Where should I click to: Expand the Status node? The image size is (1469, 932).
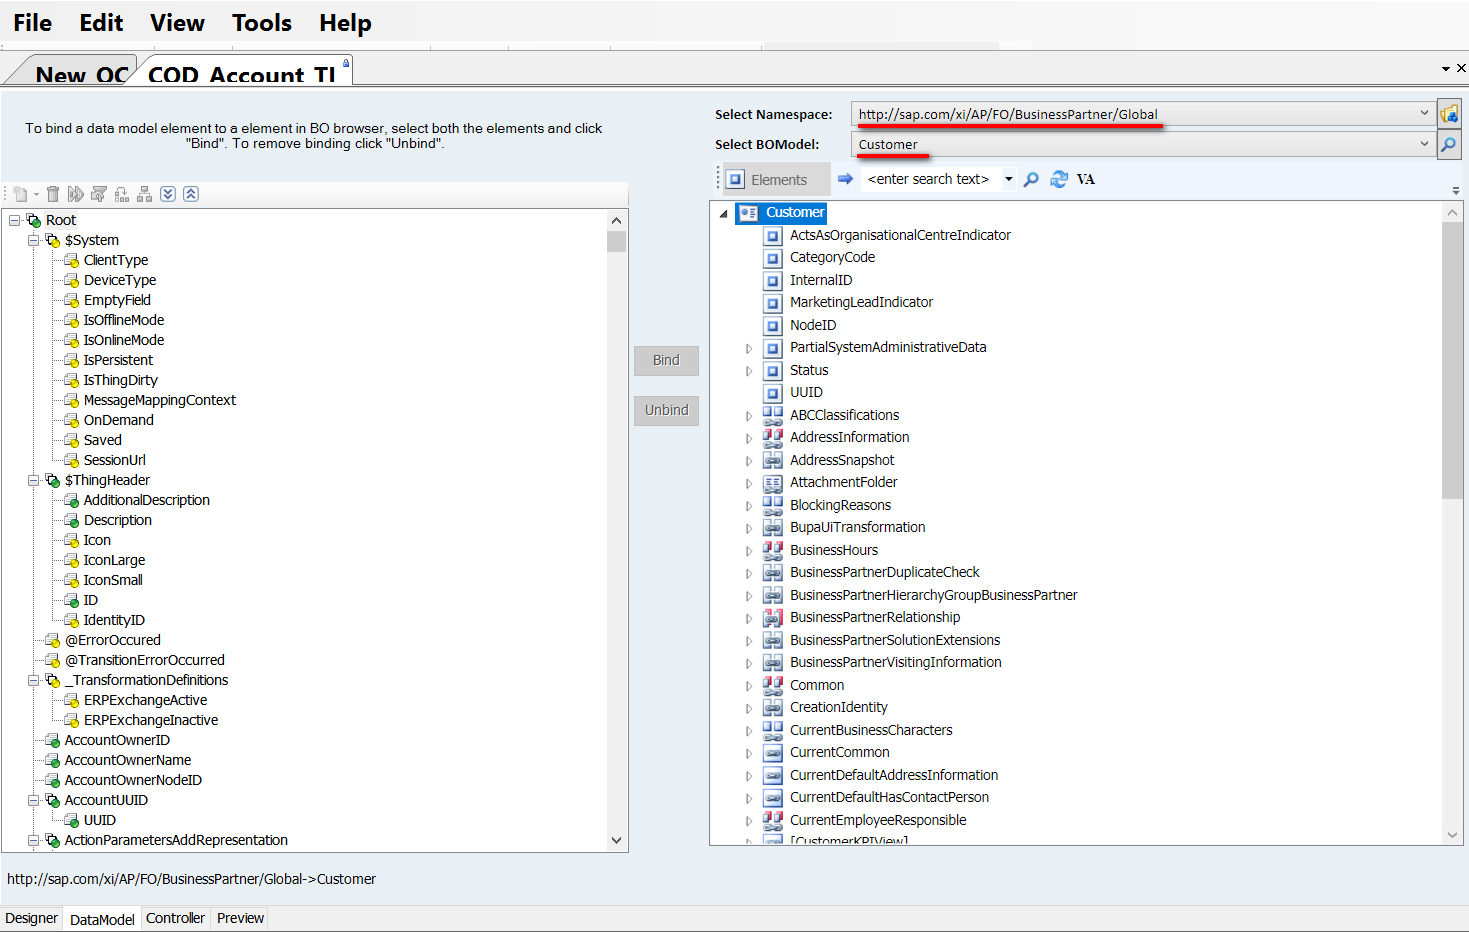(748, 371)
